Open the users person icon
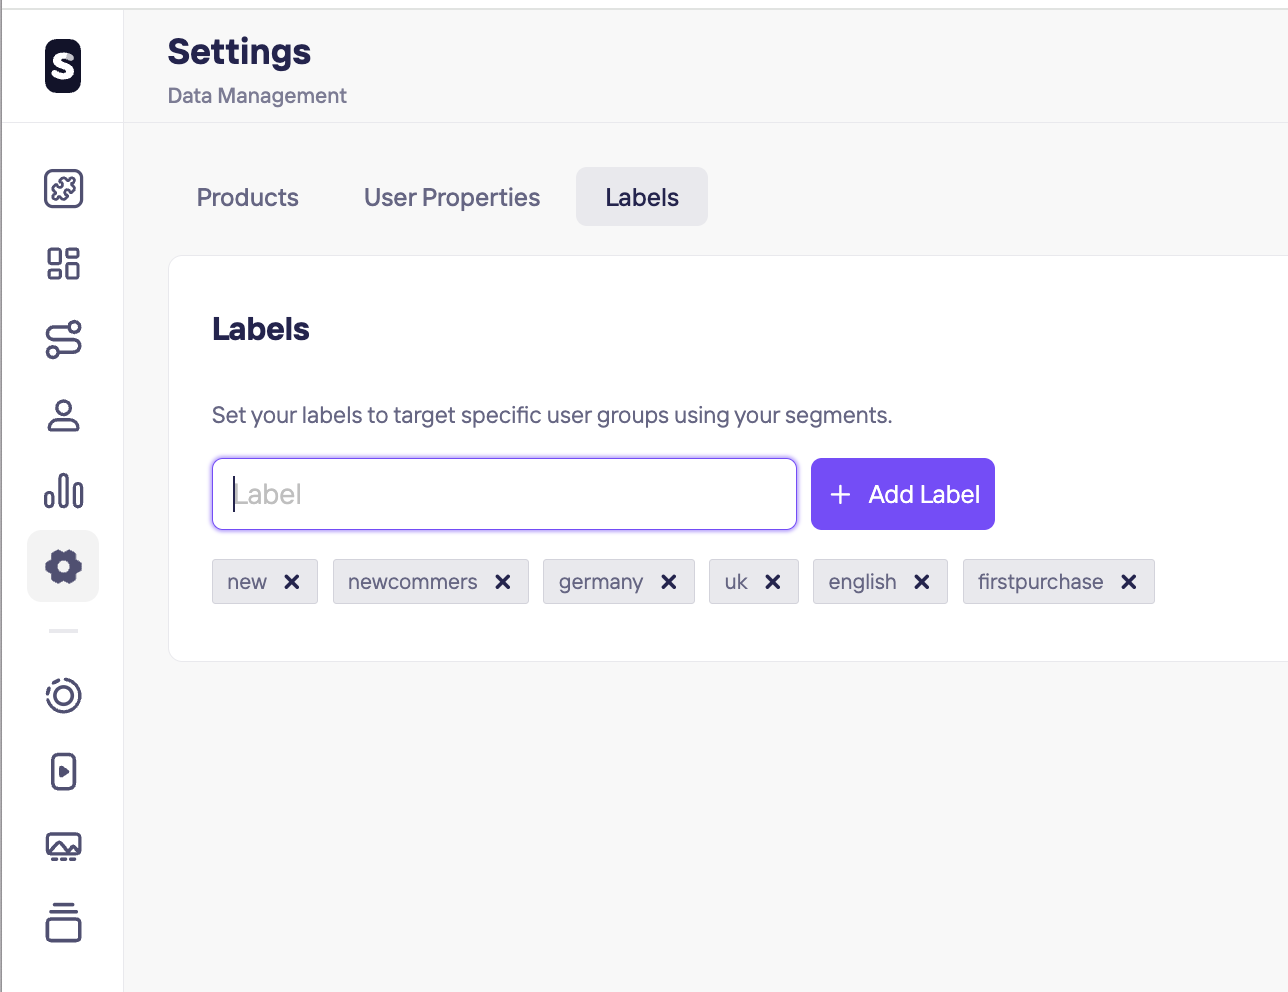Screen dimensions: 1288x992 (63, 415)
